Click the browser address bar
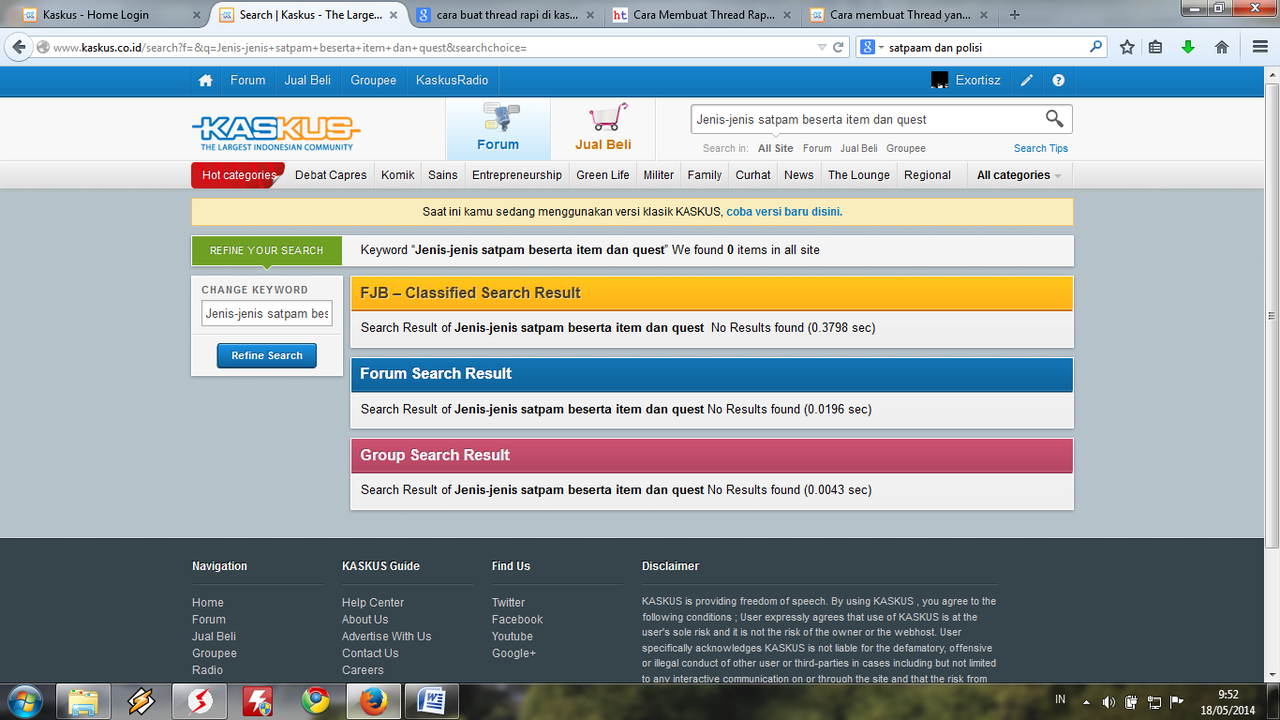 tap(430, 47)
